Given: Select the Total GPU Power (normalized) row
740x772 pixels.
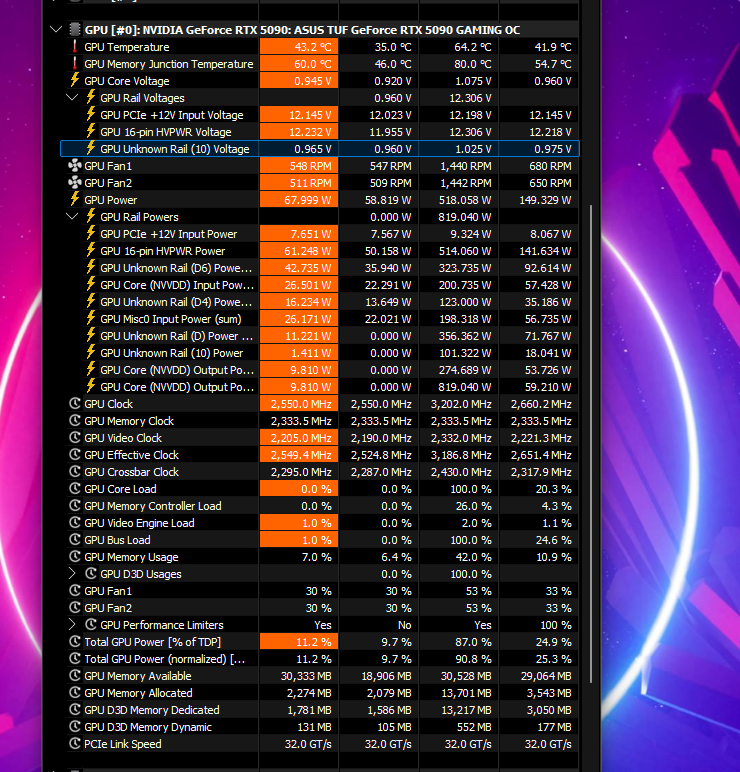Looking at the screenshot, I should 319,659.
